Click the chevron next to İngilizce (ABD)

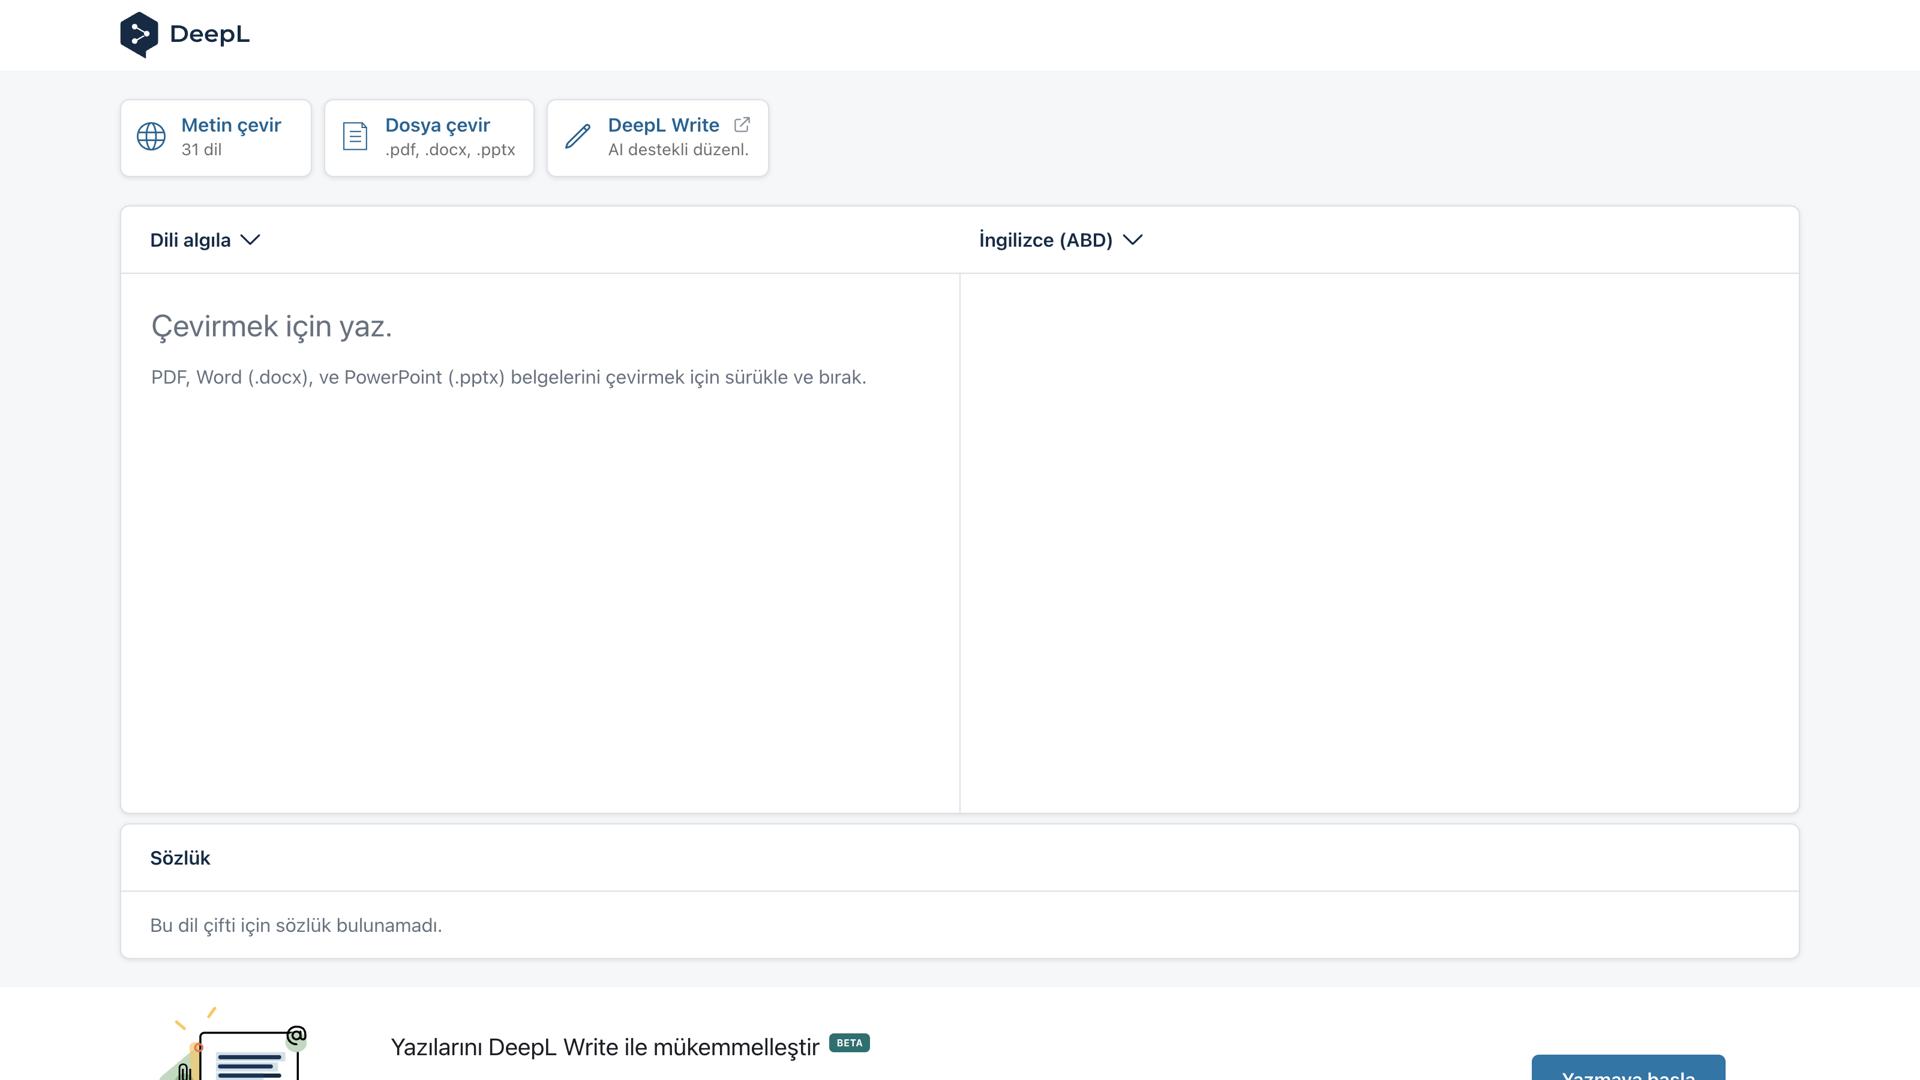tap(1133, 240)
